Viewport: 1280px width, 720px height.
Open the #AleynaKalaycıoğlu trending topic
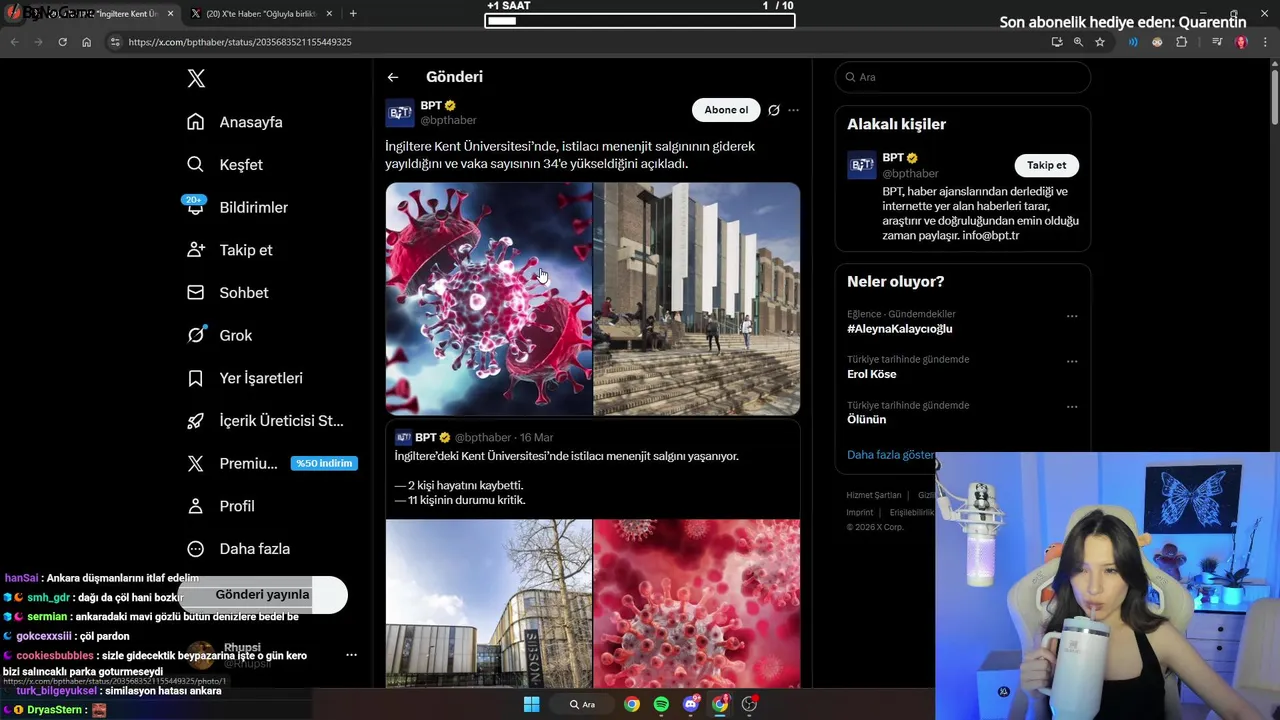pyautogui.click(x=899, y=329)
